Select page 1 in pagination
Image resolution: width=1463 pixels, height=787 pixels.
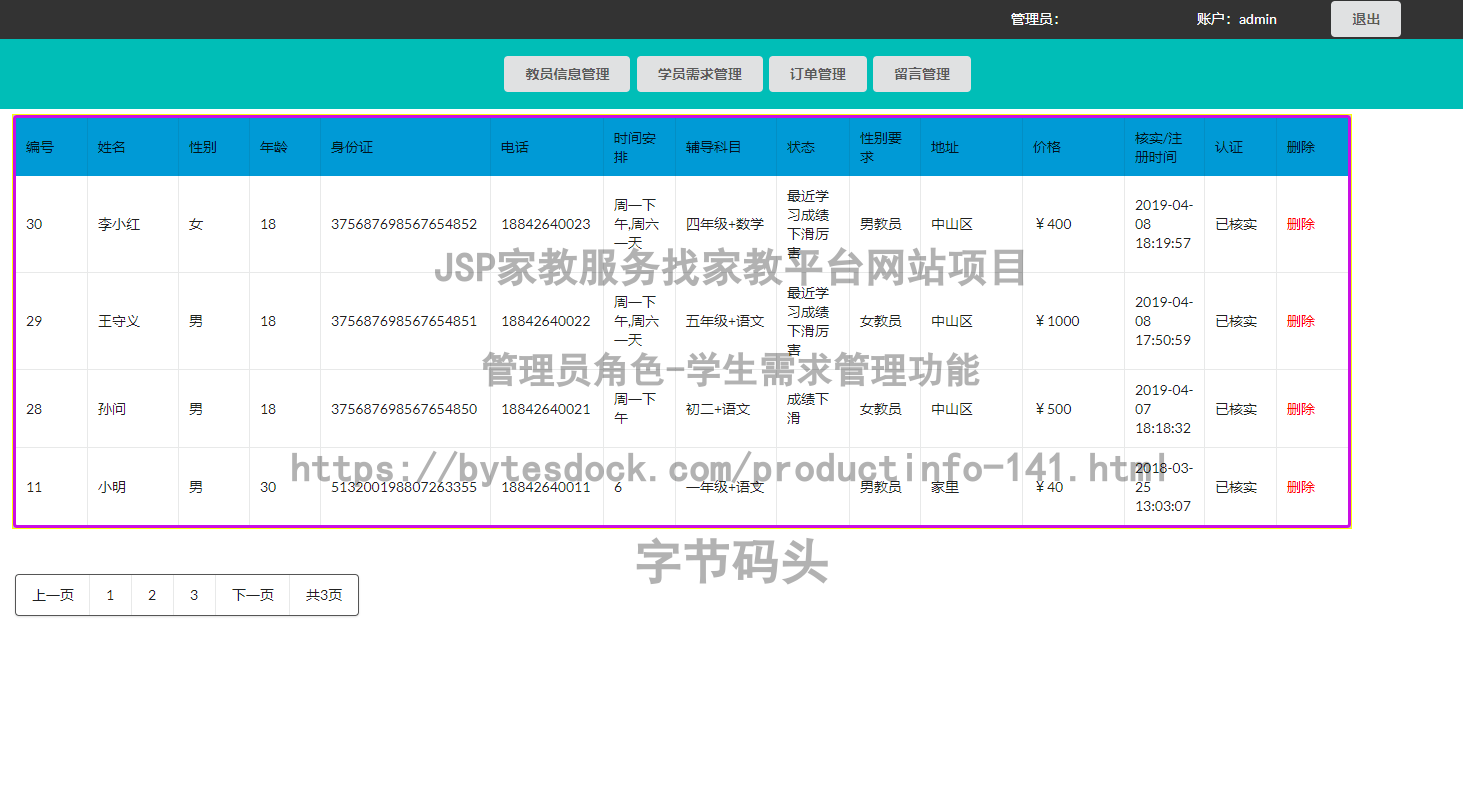(110, 594)
